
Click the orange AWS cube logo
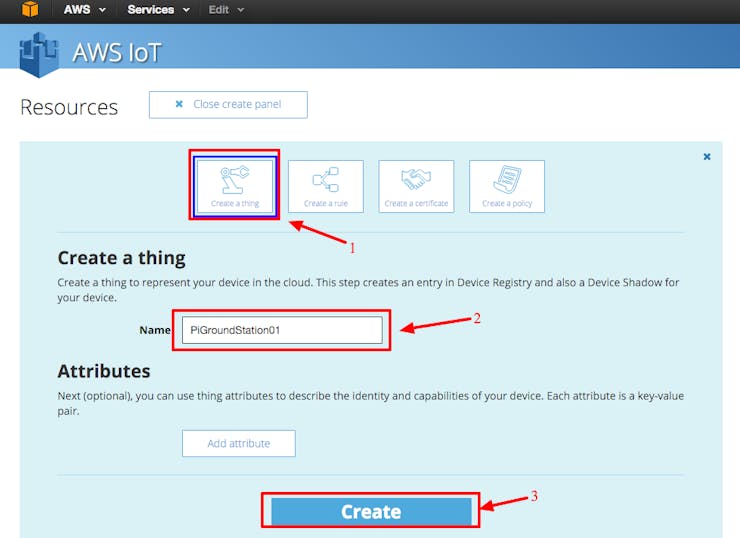tap(30, 9)
